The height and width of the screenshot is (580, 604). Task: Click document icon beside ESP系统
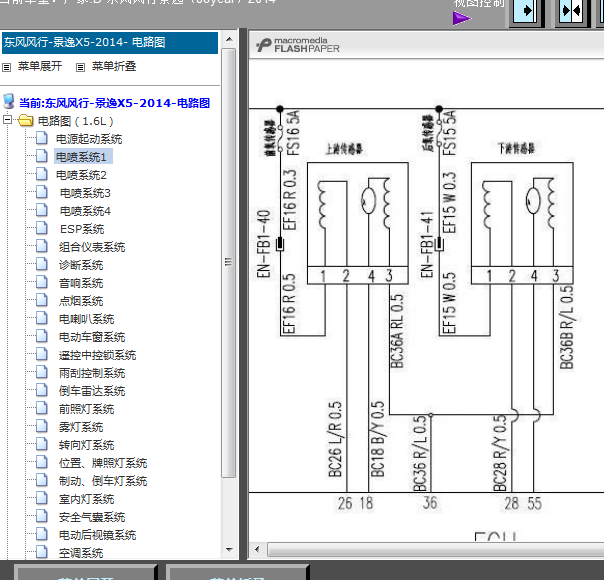pyautogui.click(x=42, y=228)
